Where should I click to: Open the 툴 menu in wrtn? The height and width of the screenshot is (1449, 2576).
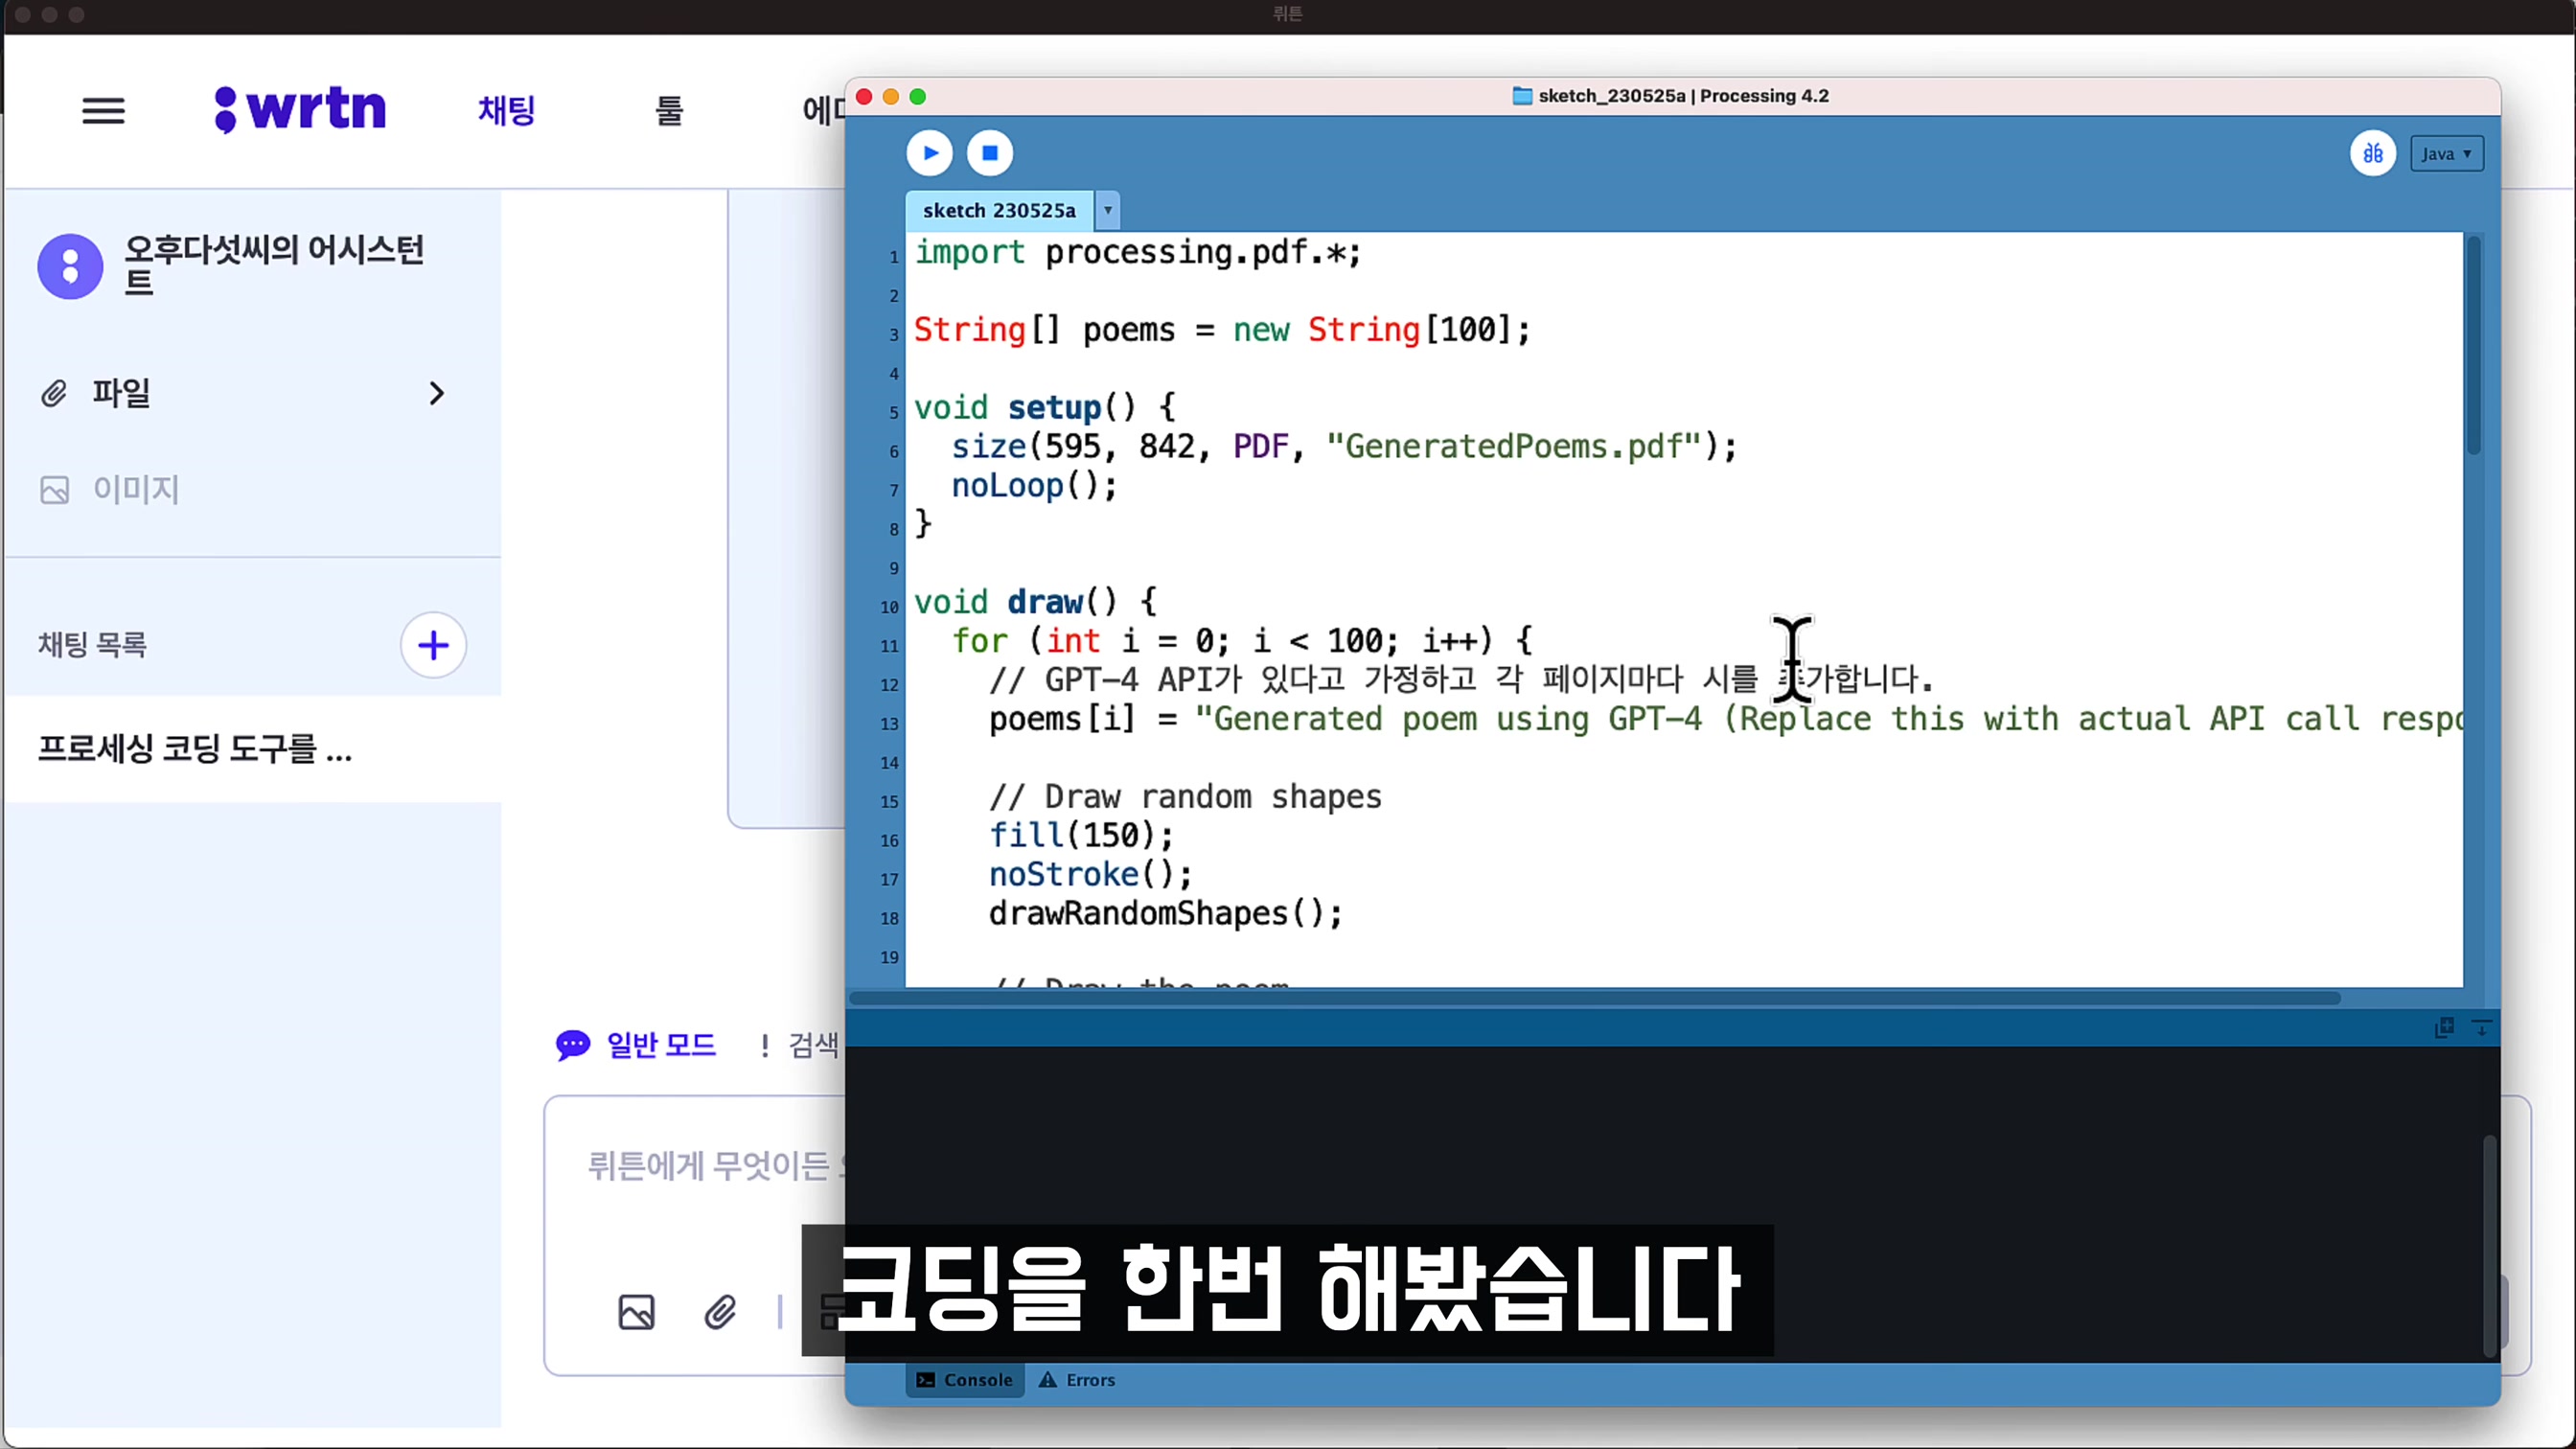point(669,110)
